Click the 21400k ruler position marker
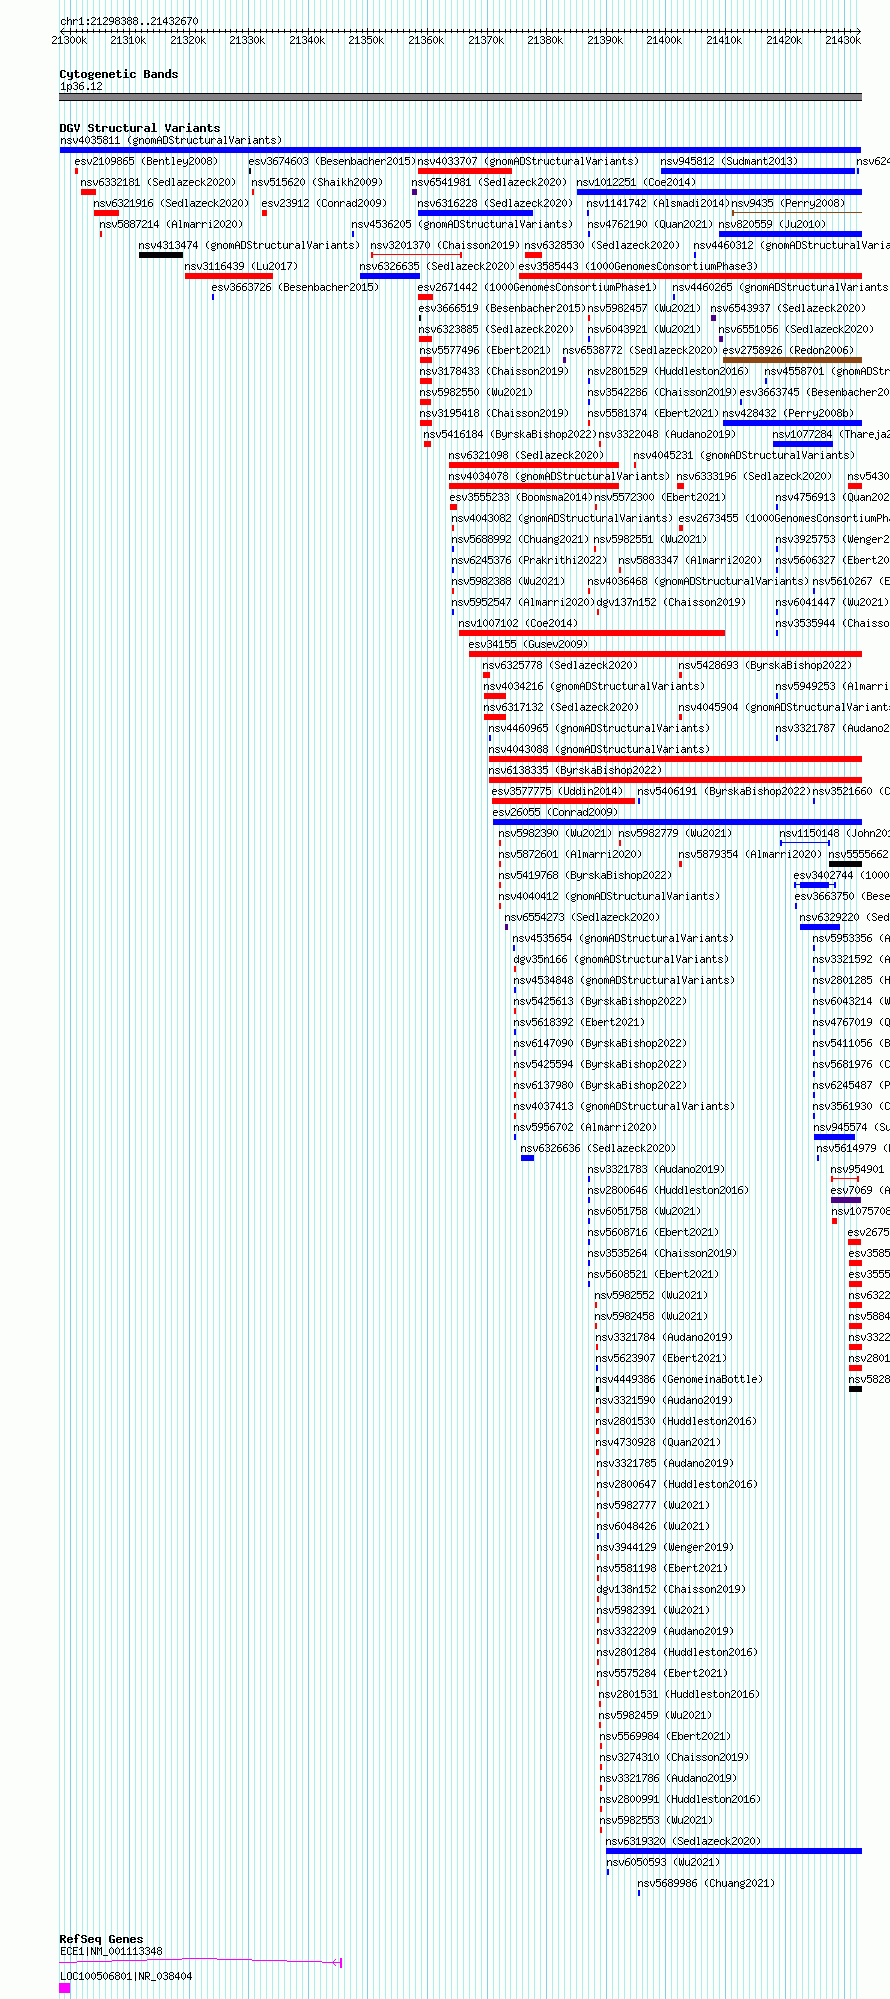890x1999 pixels. [x=664, y=40]
